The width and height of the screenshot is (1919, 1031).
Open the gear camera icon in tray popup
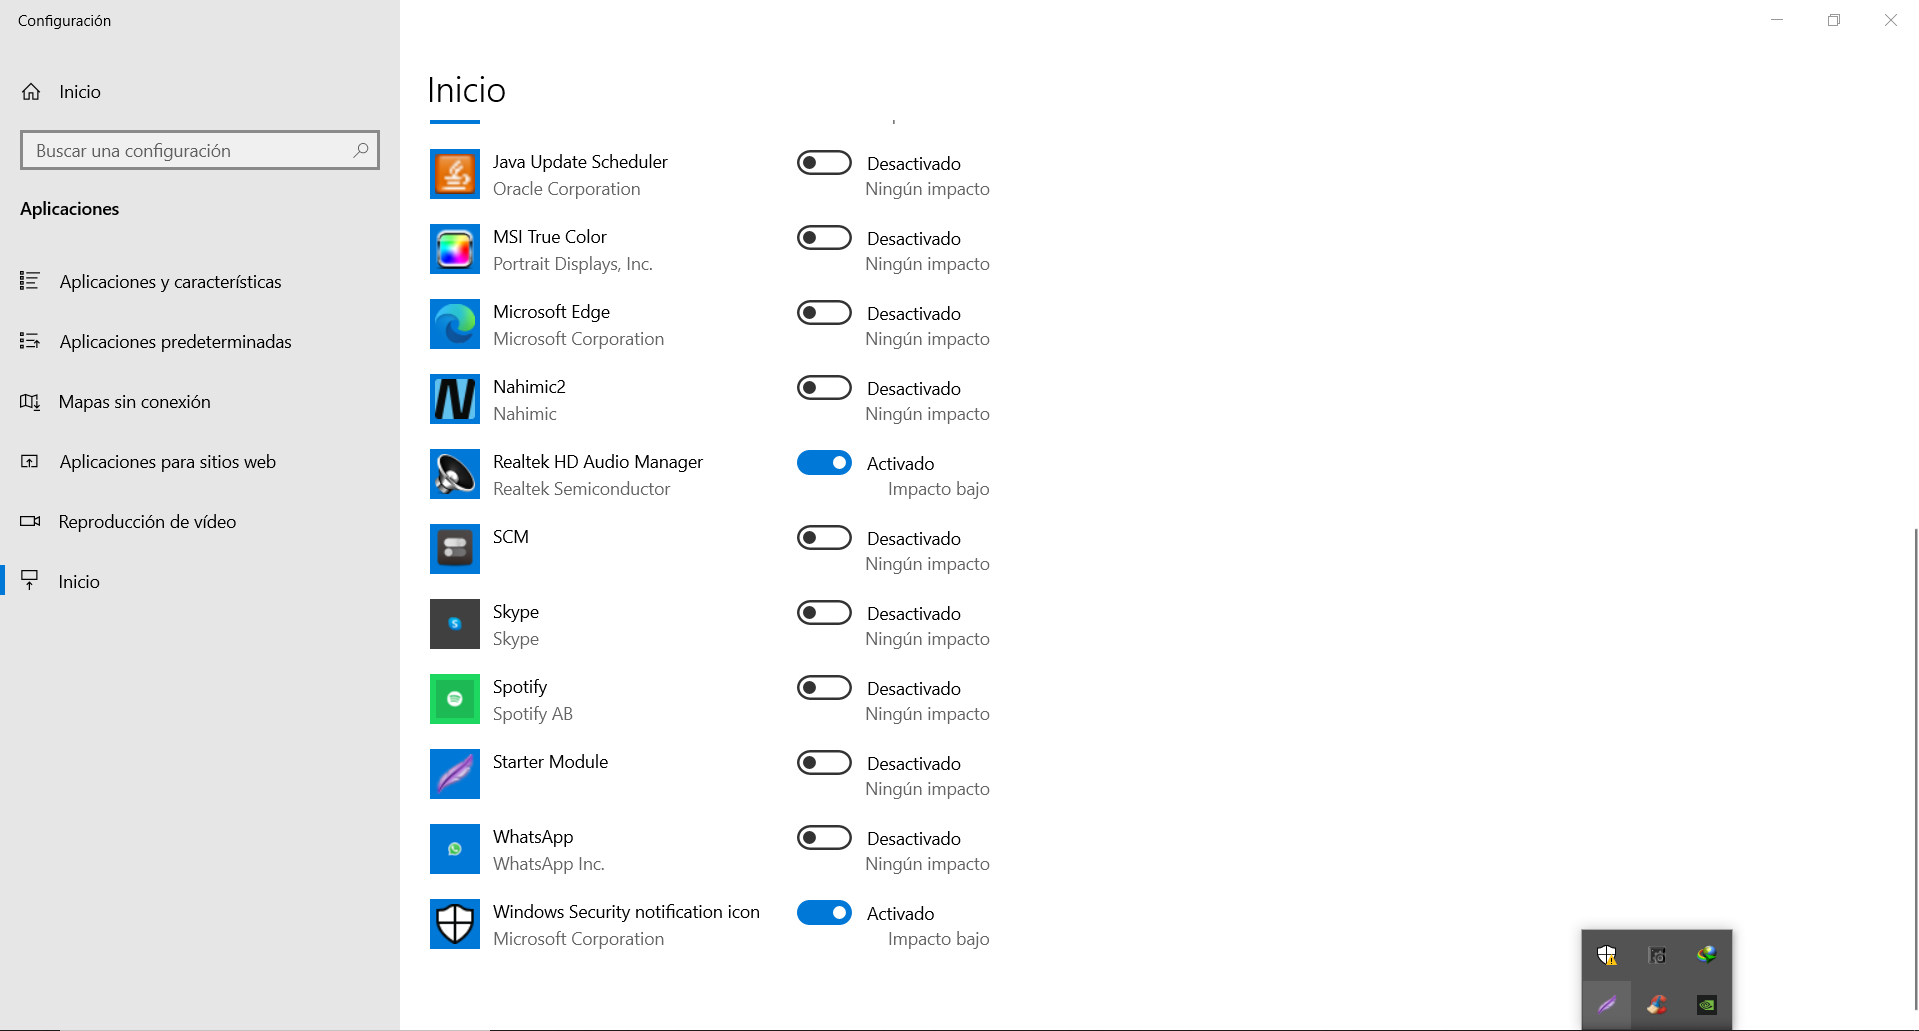pos(1657,955)
